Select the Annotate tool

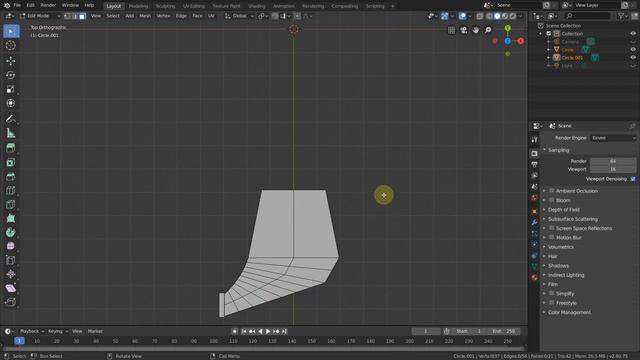[x=11, y=119]
